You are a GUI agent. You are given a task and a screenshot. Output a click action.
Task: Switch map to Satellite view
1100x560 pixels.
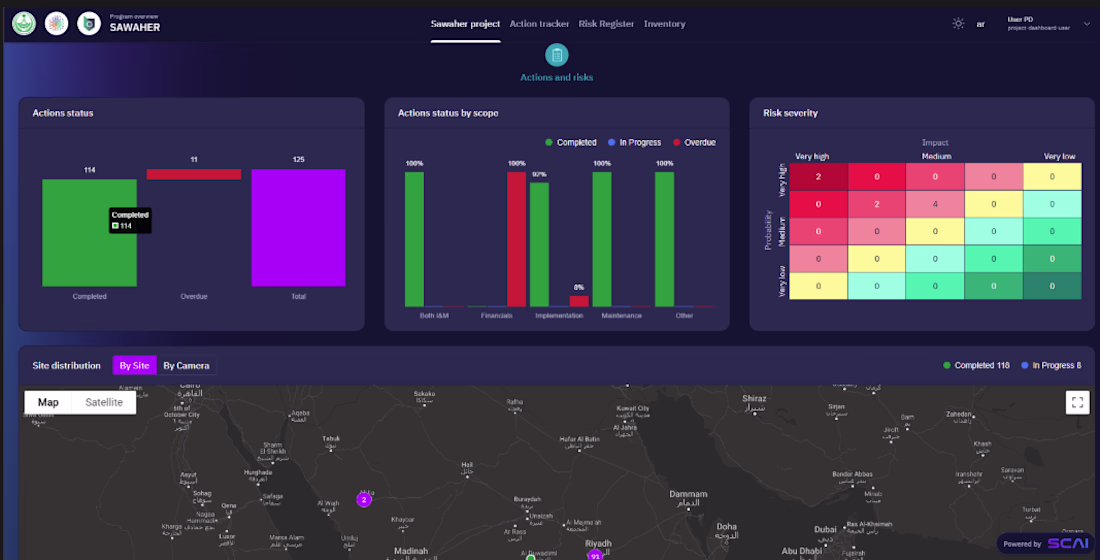click(104, 402)
